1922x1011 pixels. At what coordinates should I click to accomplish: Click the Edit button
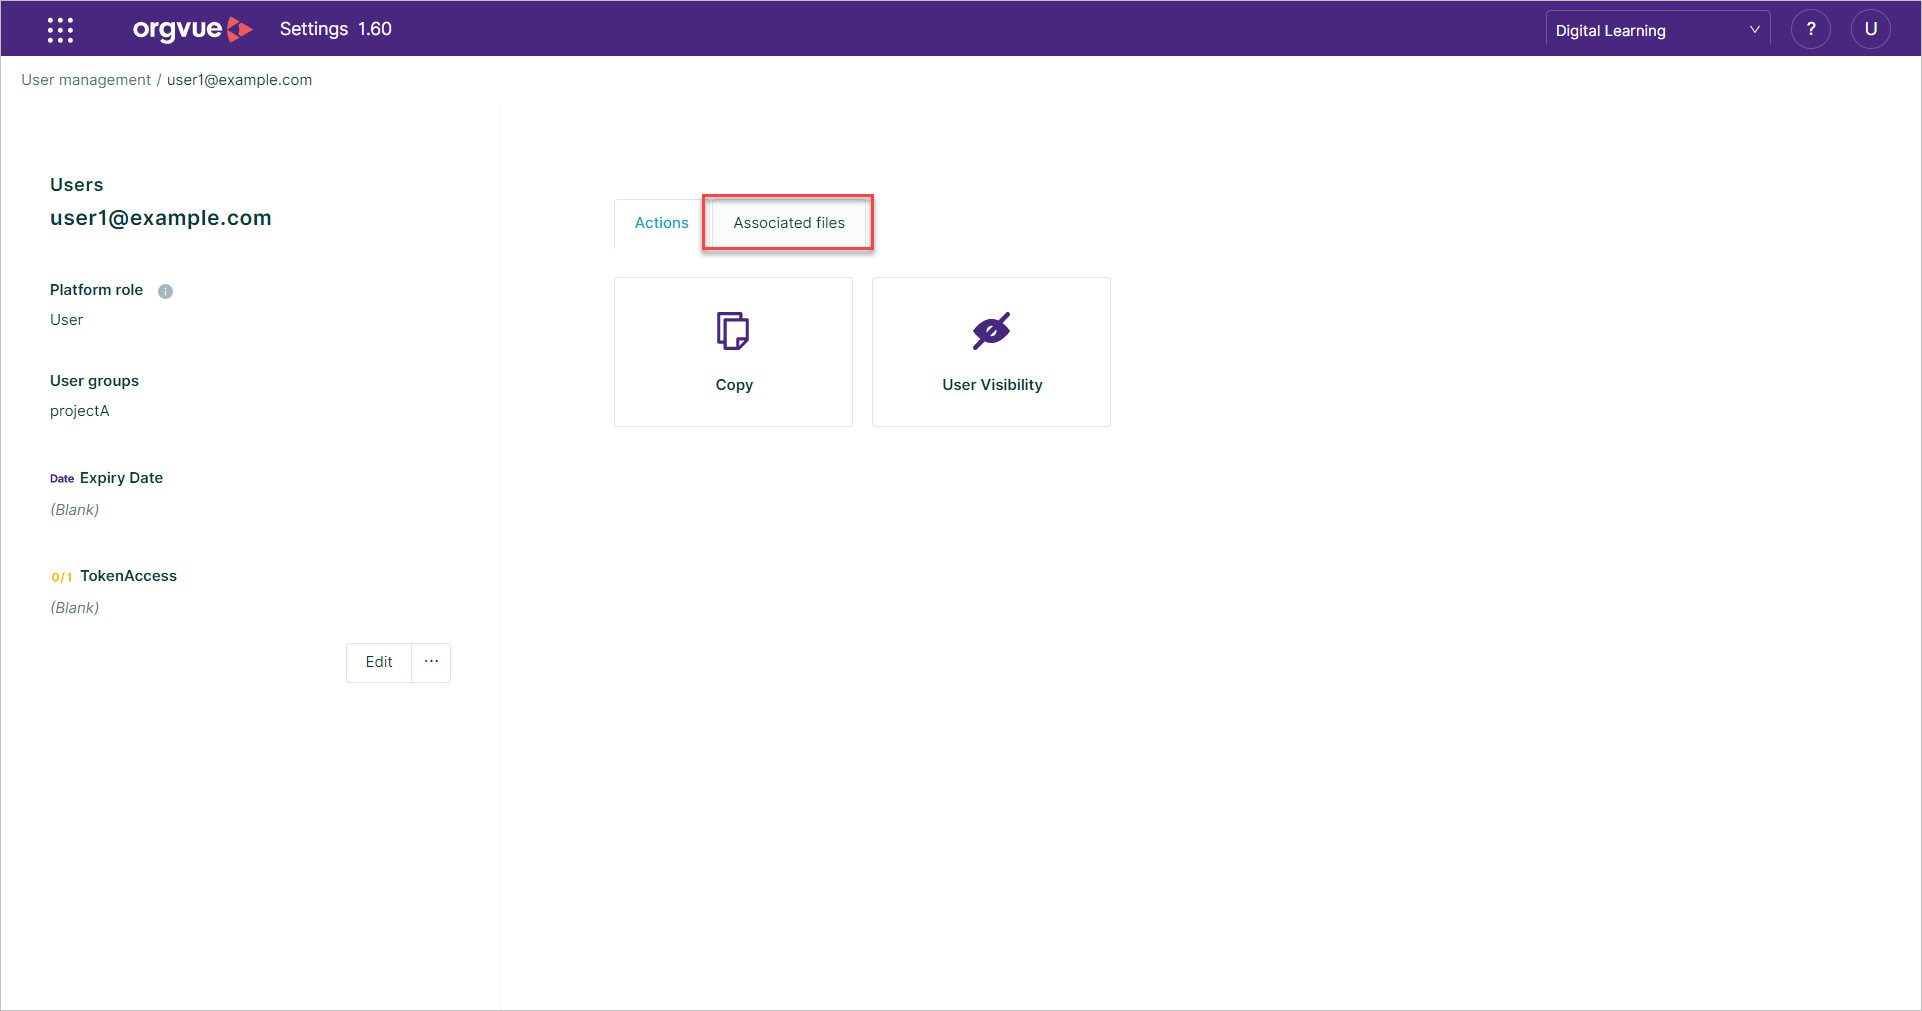tap(379, 662)
